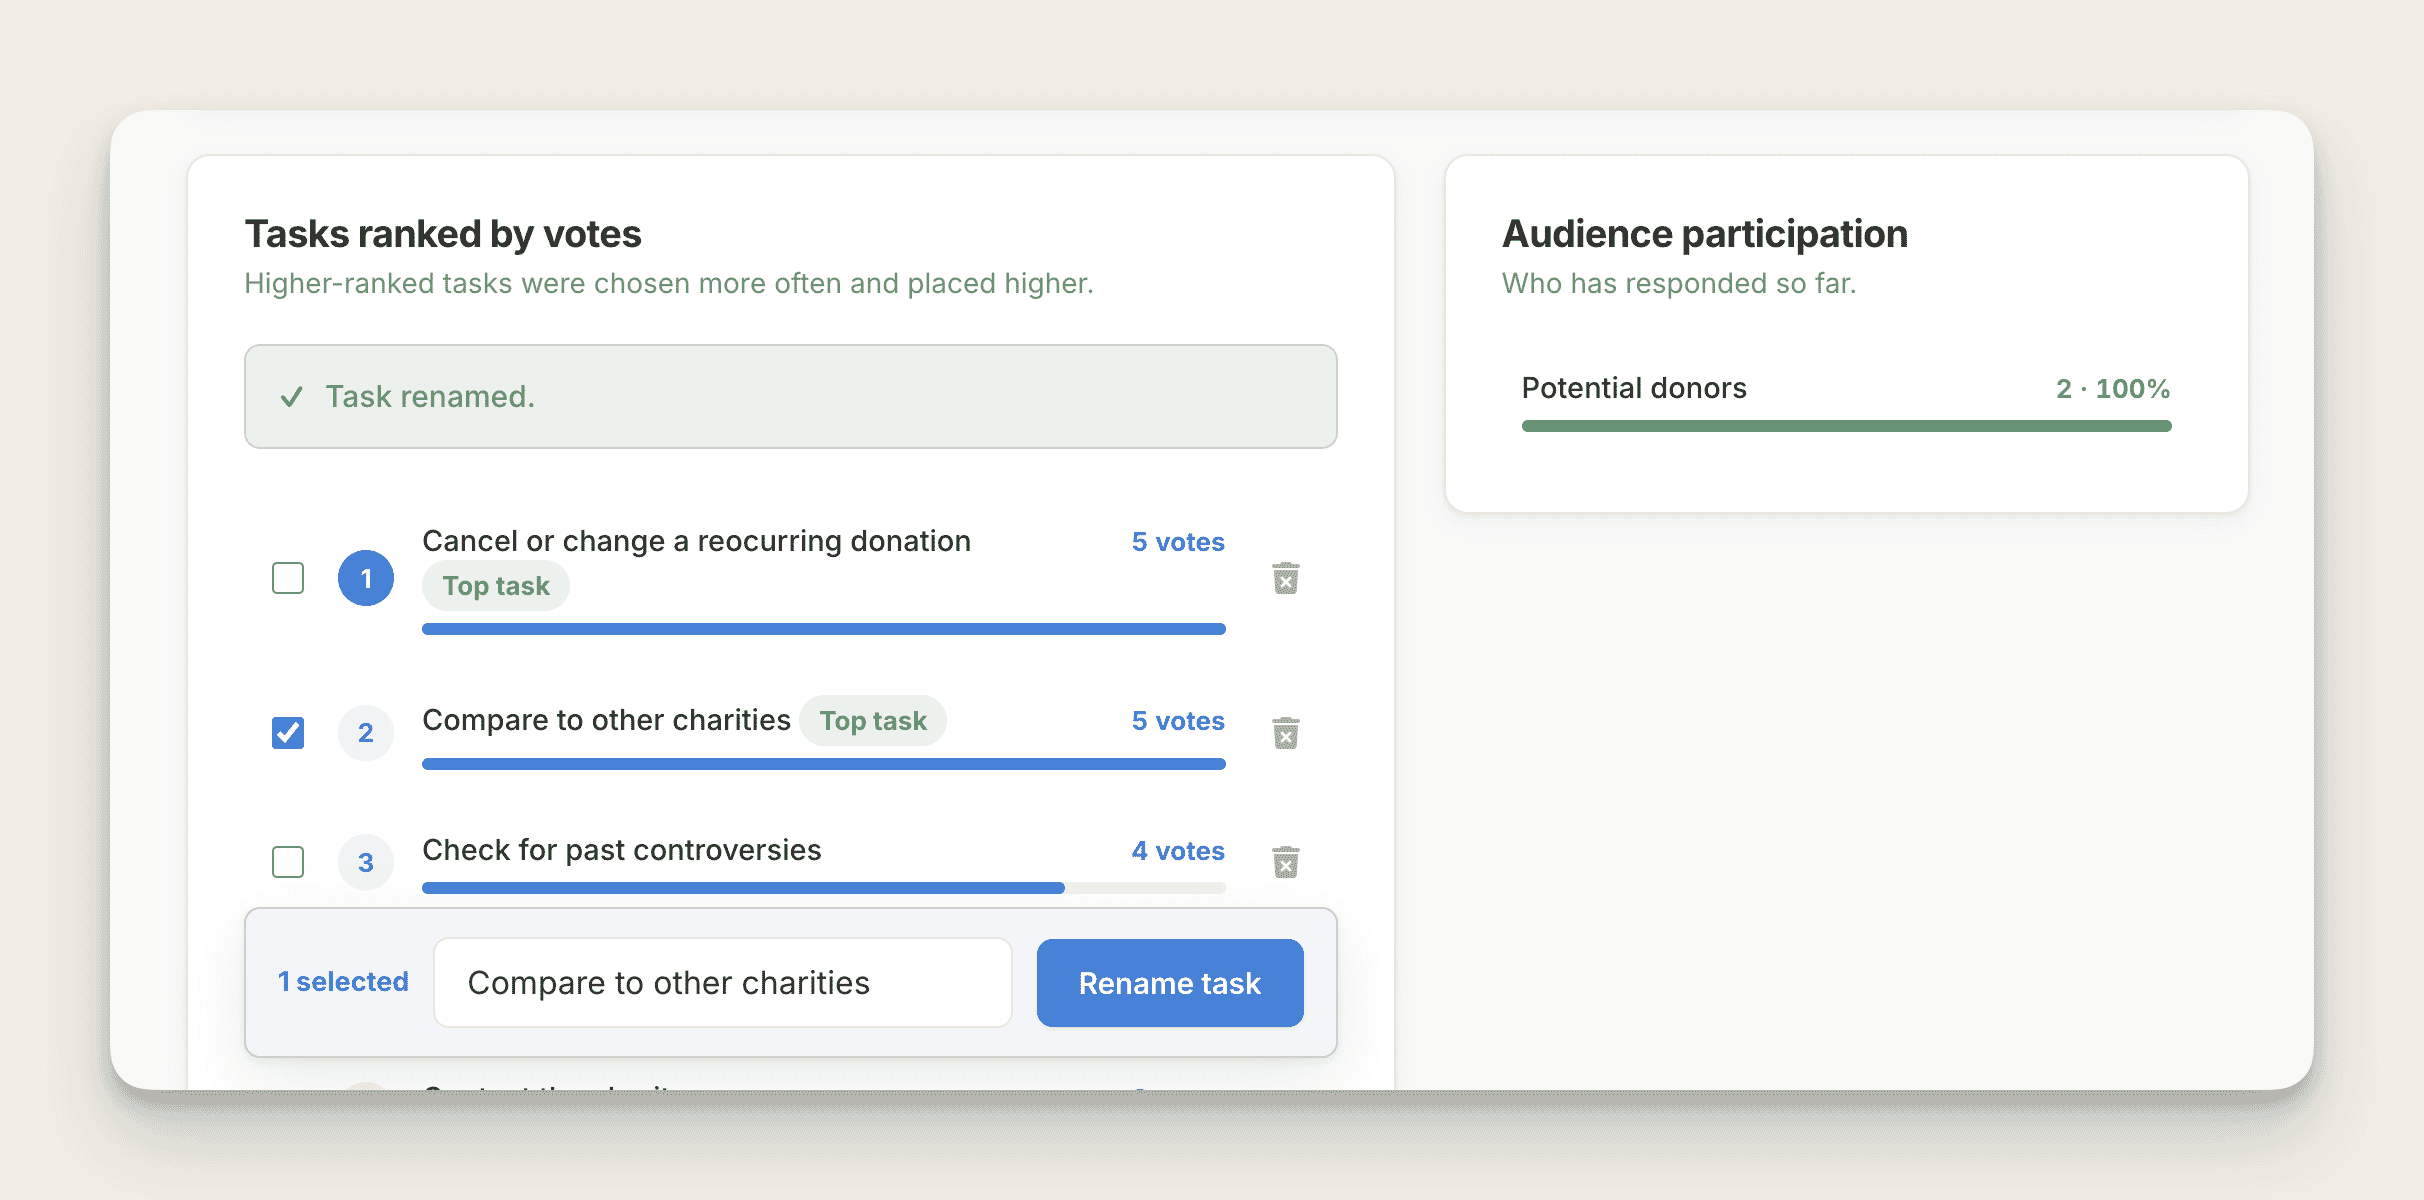This screenshot has height=1200, width=2424.
Task: Click the 'Audience participation' heading
Action: click(x=1705, y=234)
